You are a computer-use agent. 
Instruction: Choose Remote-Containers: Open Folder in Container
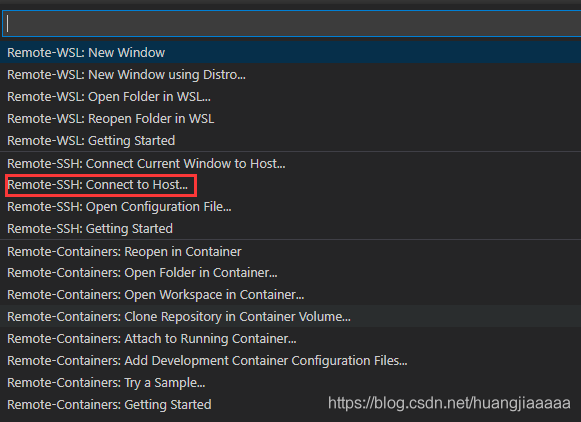[290, 273]
